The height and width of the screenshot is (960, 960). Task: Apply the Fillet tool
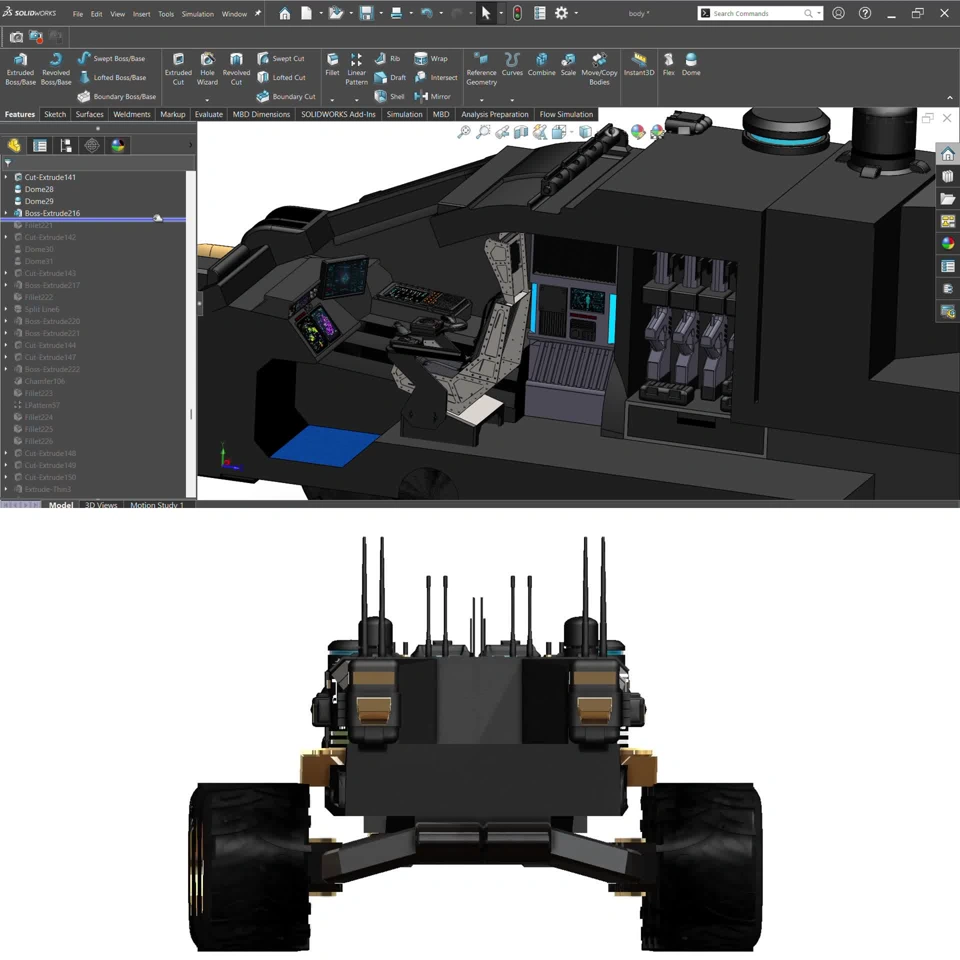point(332,65)
